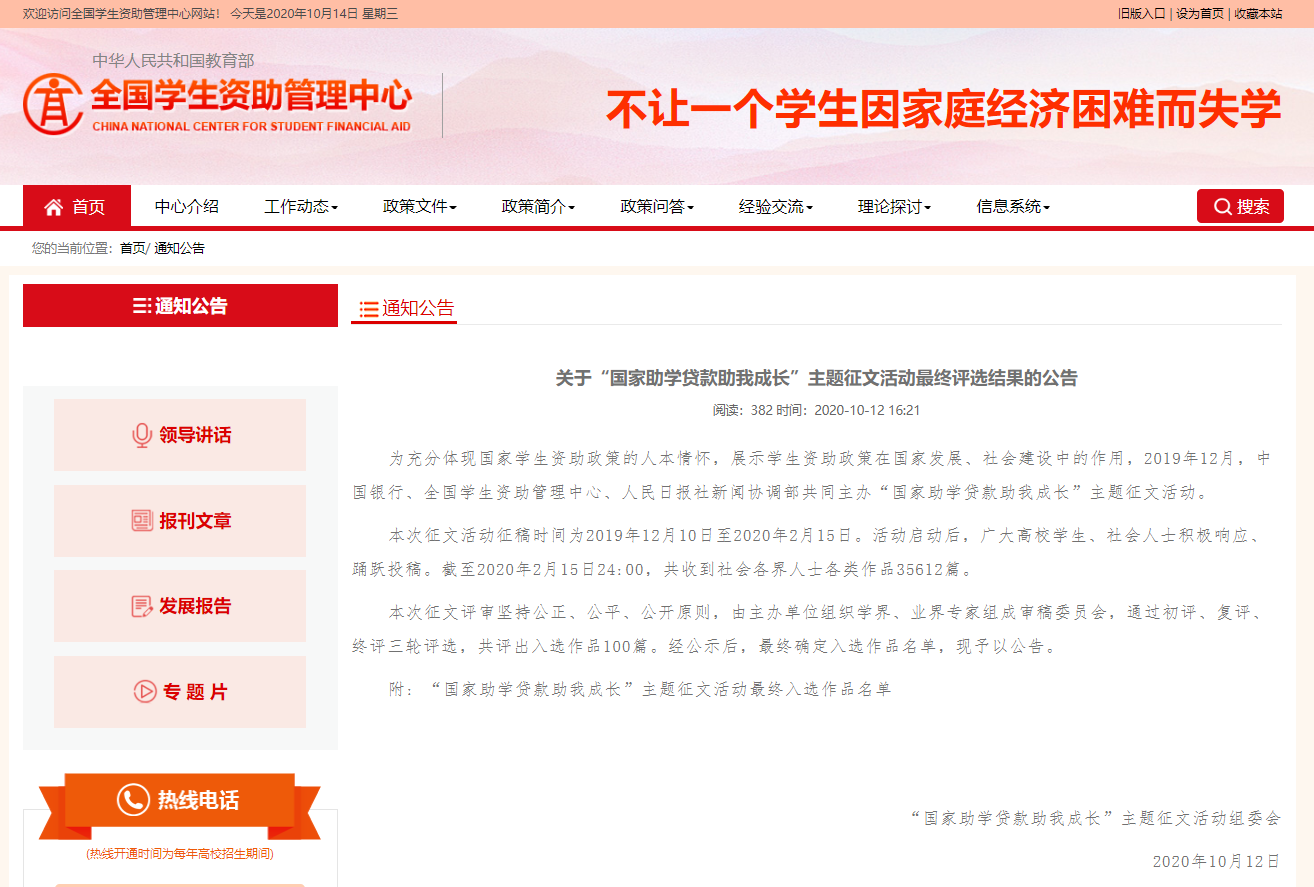This screenshot has height=887, width=1314.
Task: Click the list icon beside 通知公告 heading
Action: [369, 309]
